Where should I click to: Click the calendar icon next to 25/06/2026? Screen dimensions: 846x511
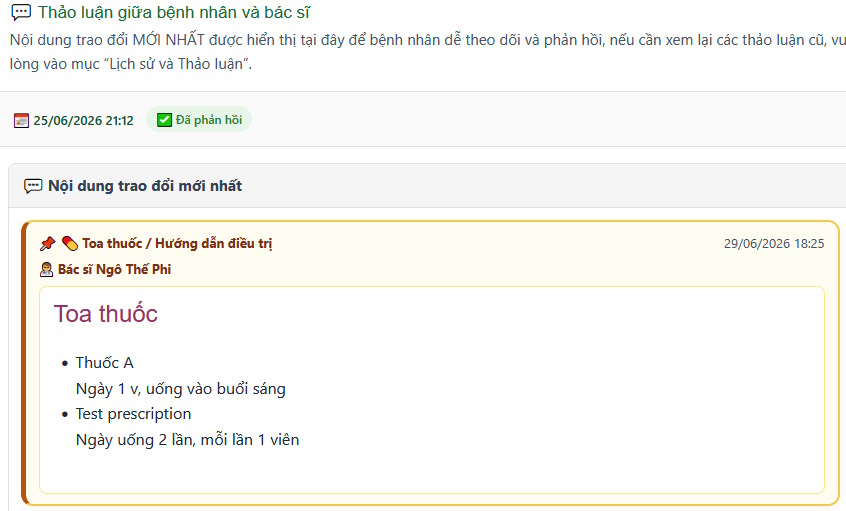pyautogui.click(x=21, y=120)
